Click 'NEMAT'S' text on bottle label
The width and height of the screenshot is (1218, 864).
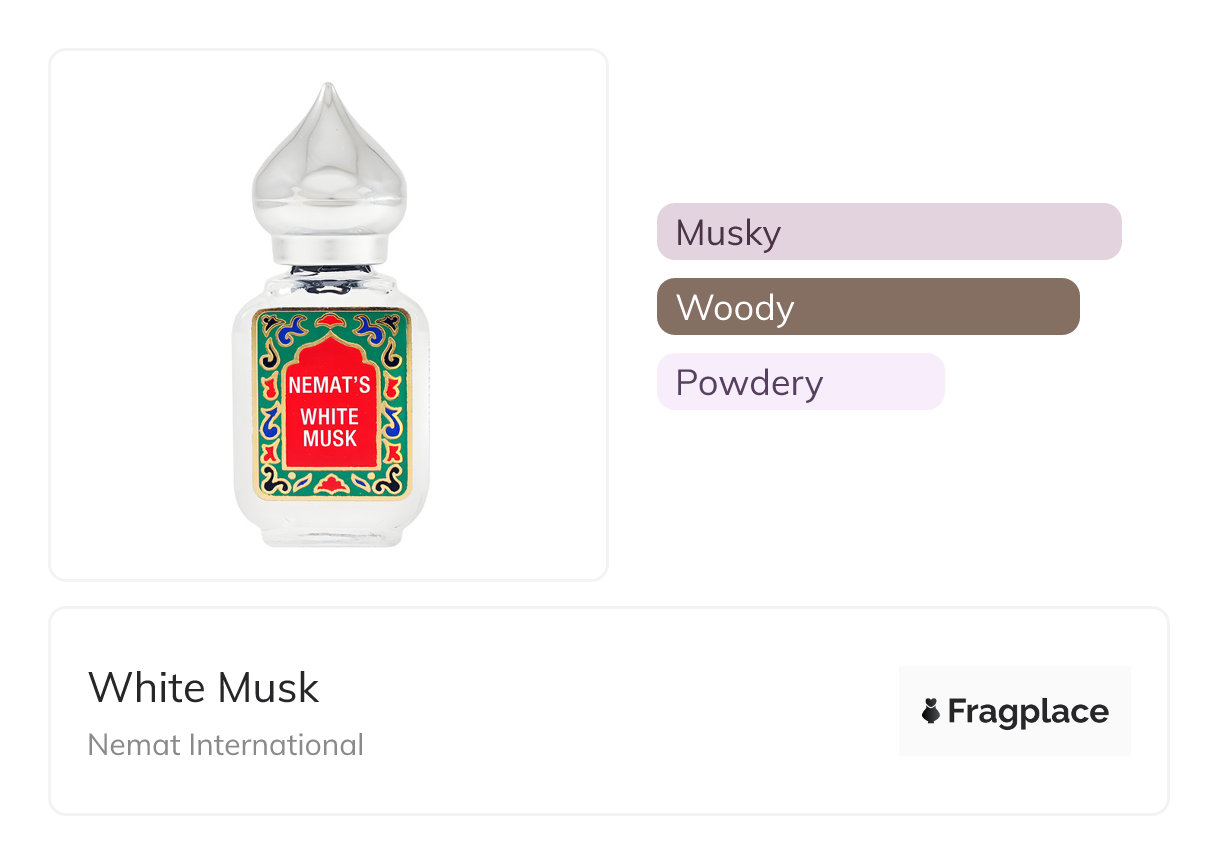coord(329,385)
